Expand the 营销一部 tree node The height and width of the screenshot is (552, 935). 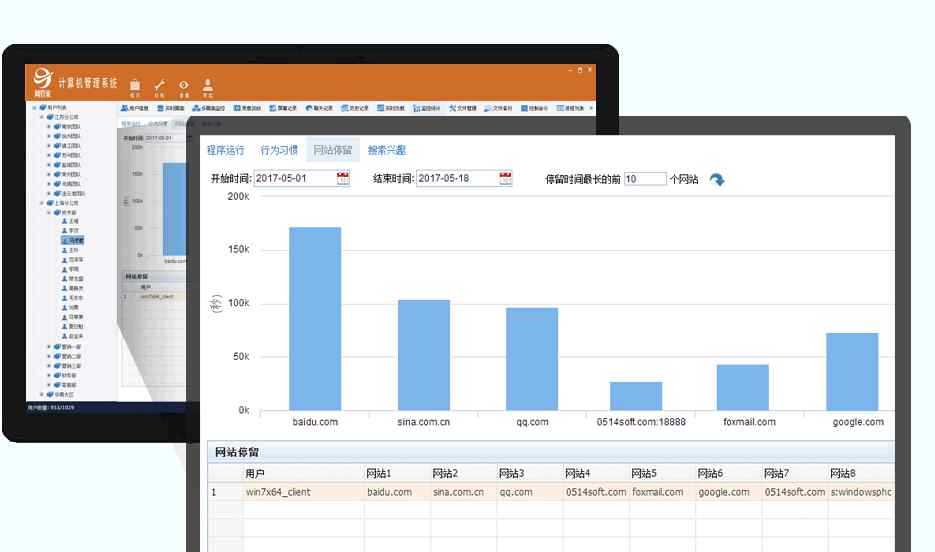49,347
